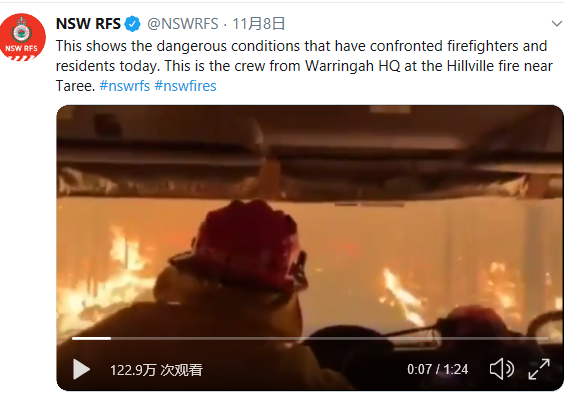Screen dimensions: 565x402
Task: Open the #nswfires hashtag
Action: point(185,86)
